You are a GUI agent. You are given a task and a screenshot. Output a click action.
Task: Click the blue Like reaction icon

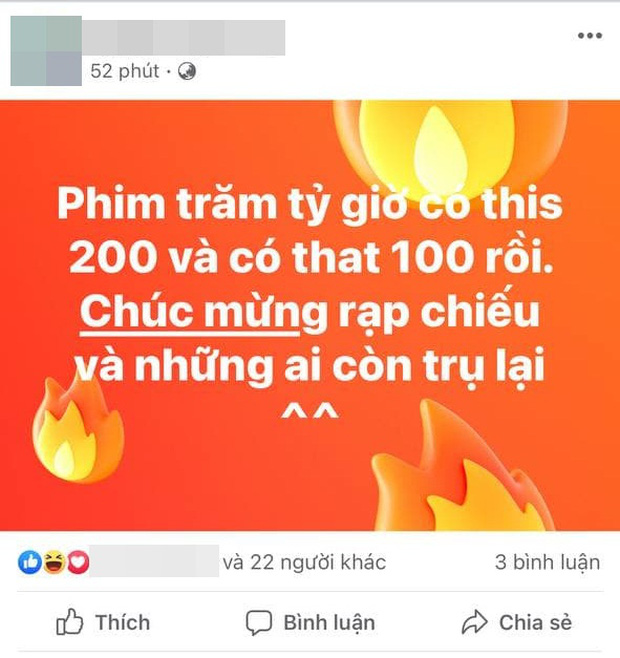coord(30,562)
